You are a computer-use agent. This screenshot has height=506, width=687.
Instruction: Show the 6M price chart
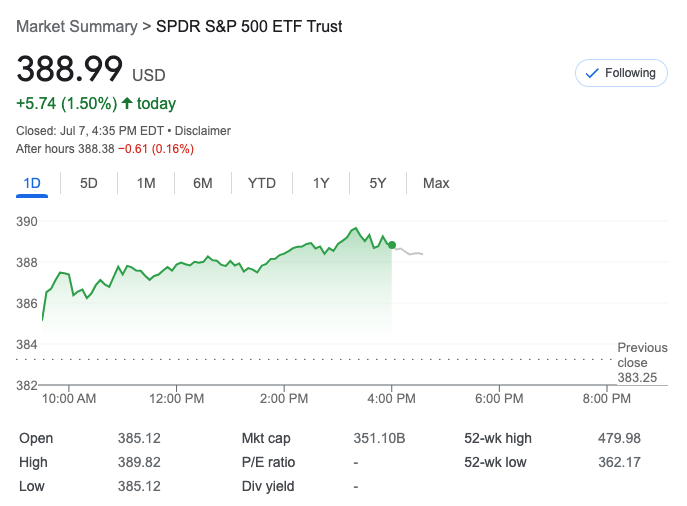click(x=203, y=183)
